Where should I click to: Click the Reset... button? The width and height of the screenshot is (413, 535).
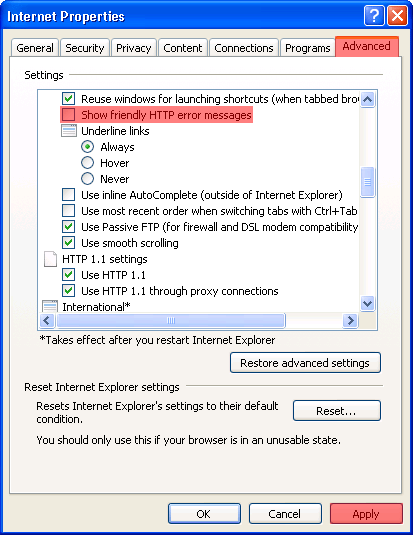(337, 411)
